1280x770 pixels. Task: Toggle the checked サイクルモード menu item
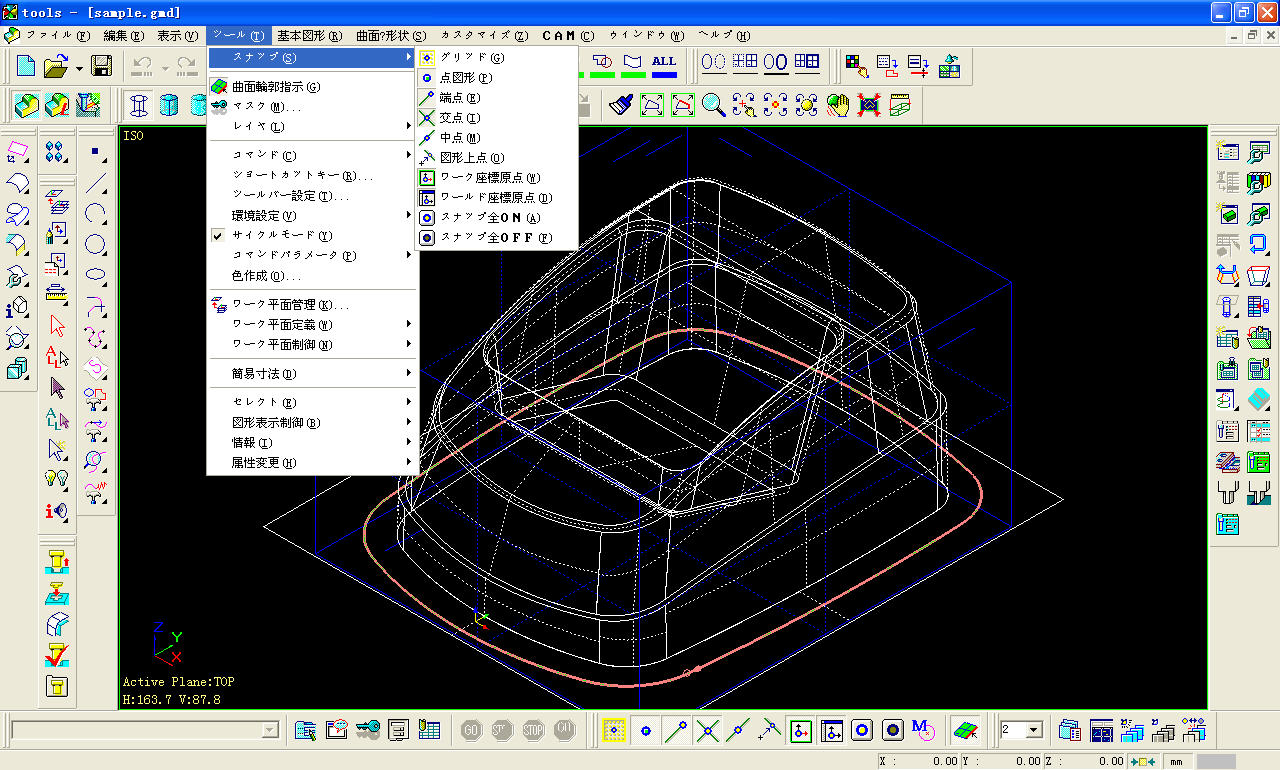313,235
